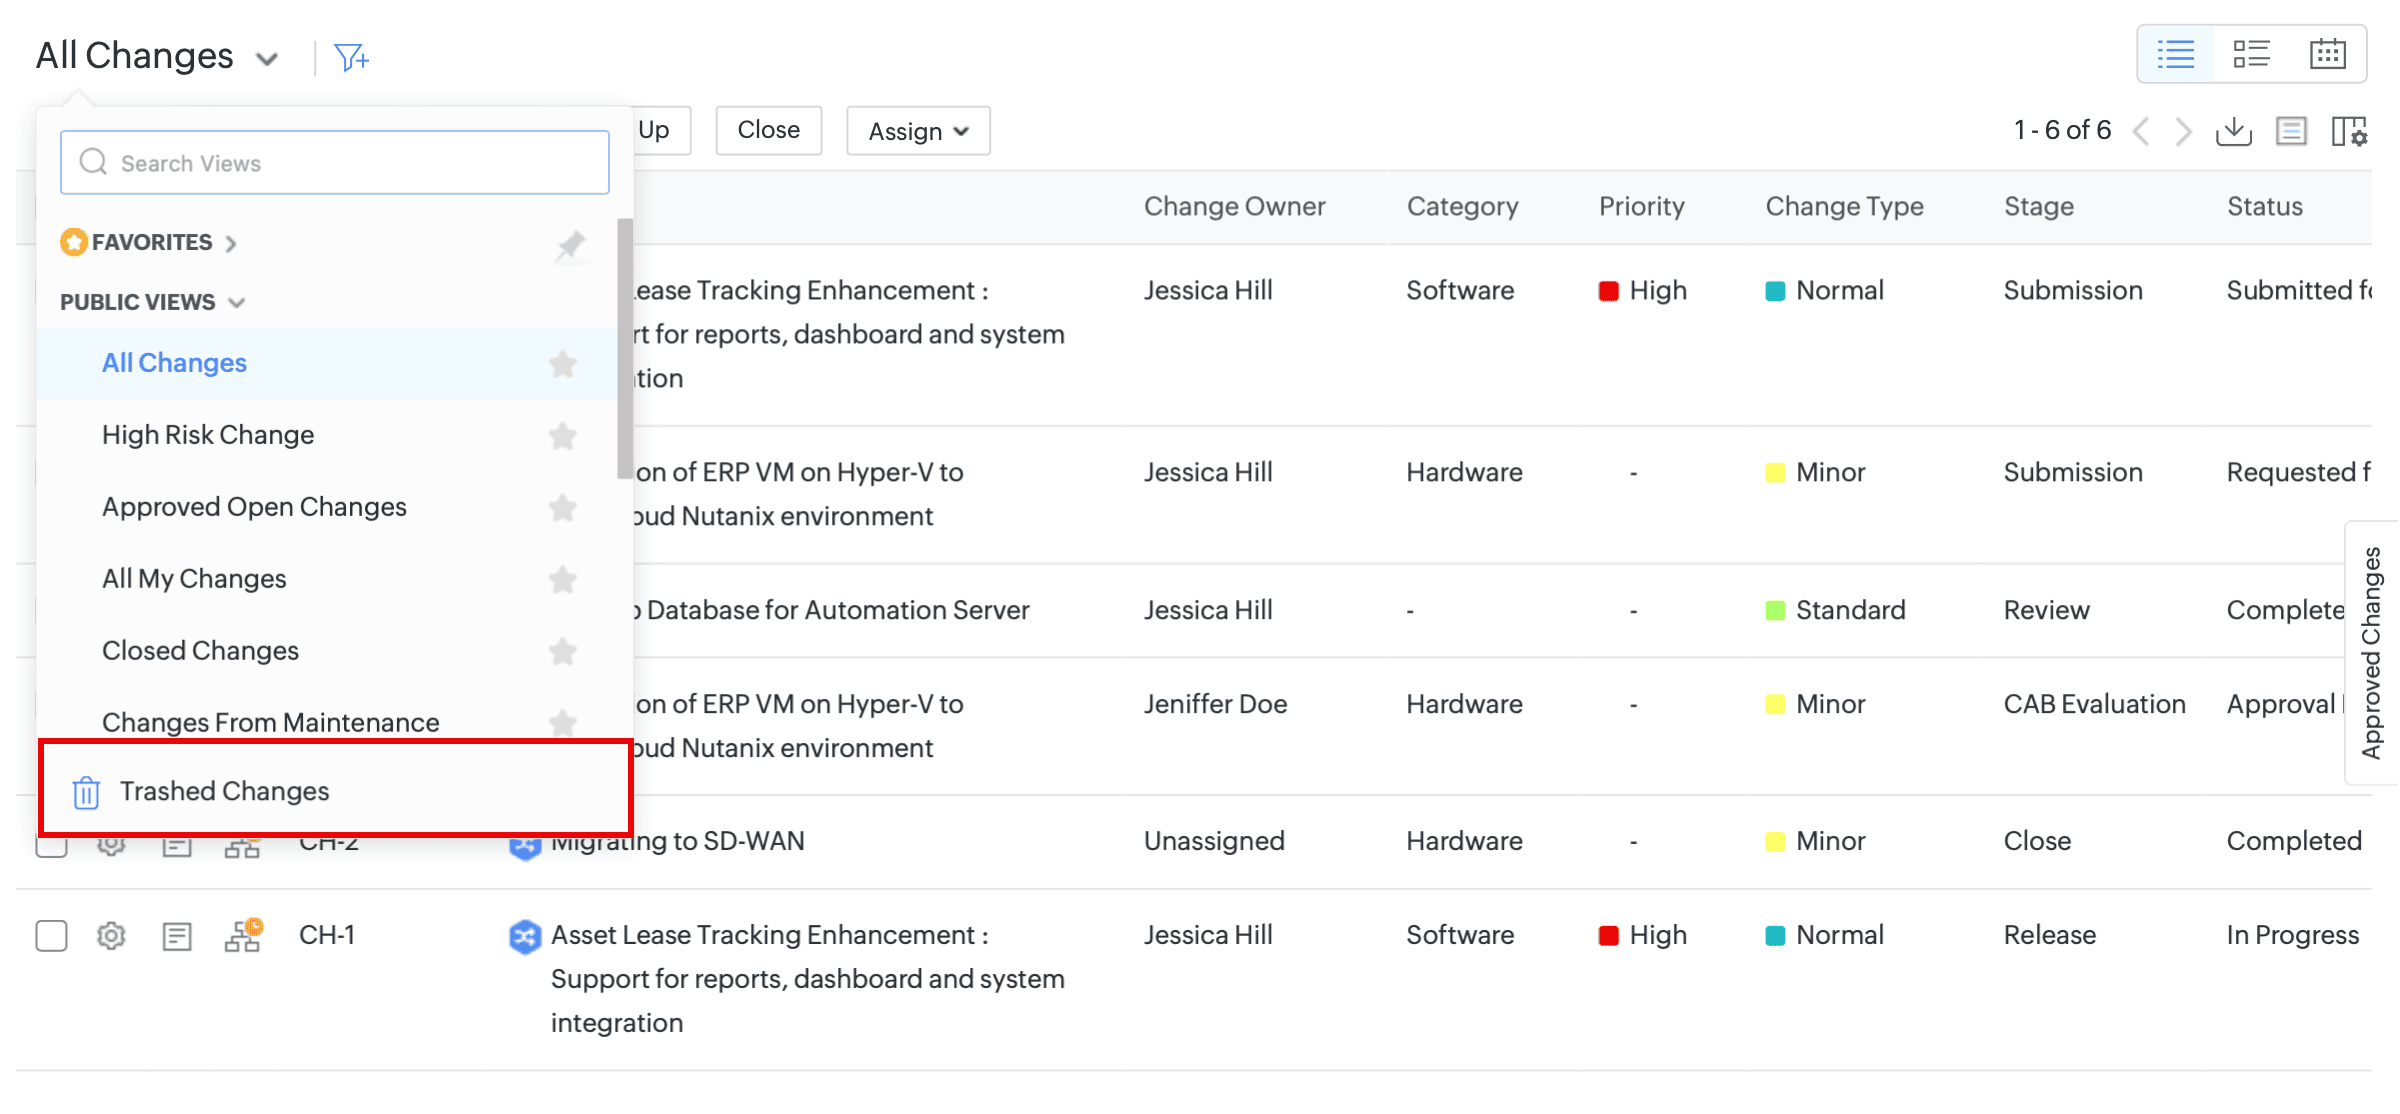This screenshot has height=1114, width=2400.
Task: Open the Approved Changes side tab
Action: pos(2371,652)
